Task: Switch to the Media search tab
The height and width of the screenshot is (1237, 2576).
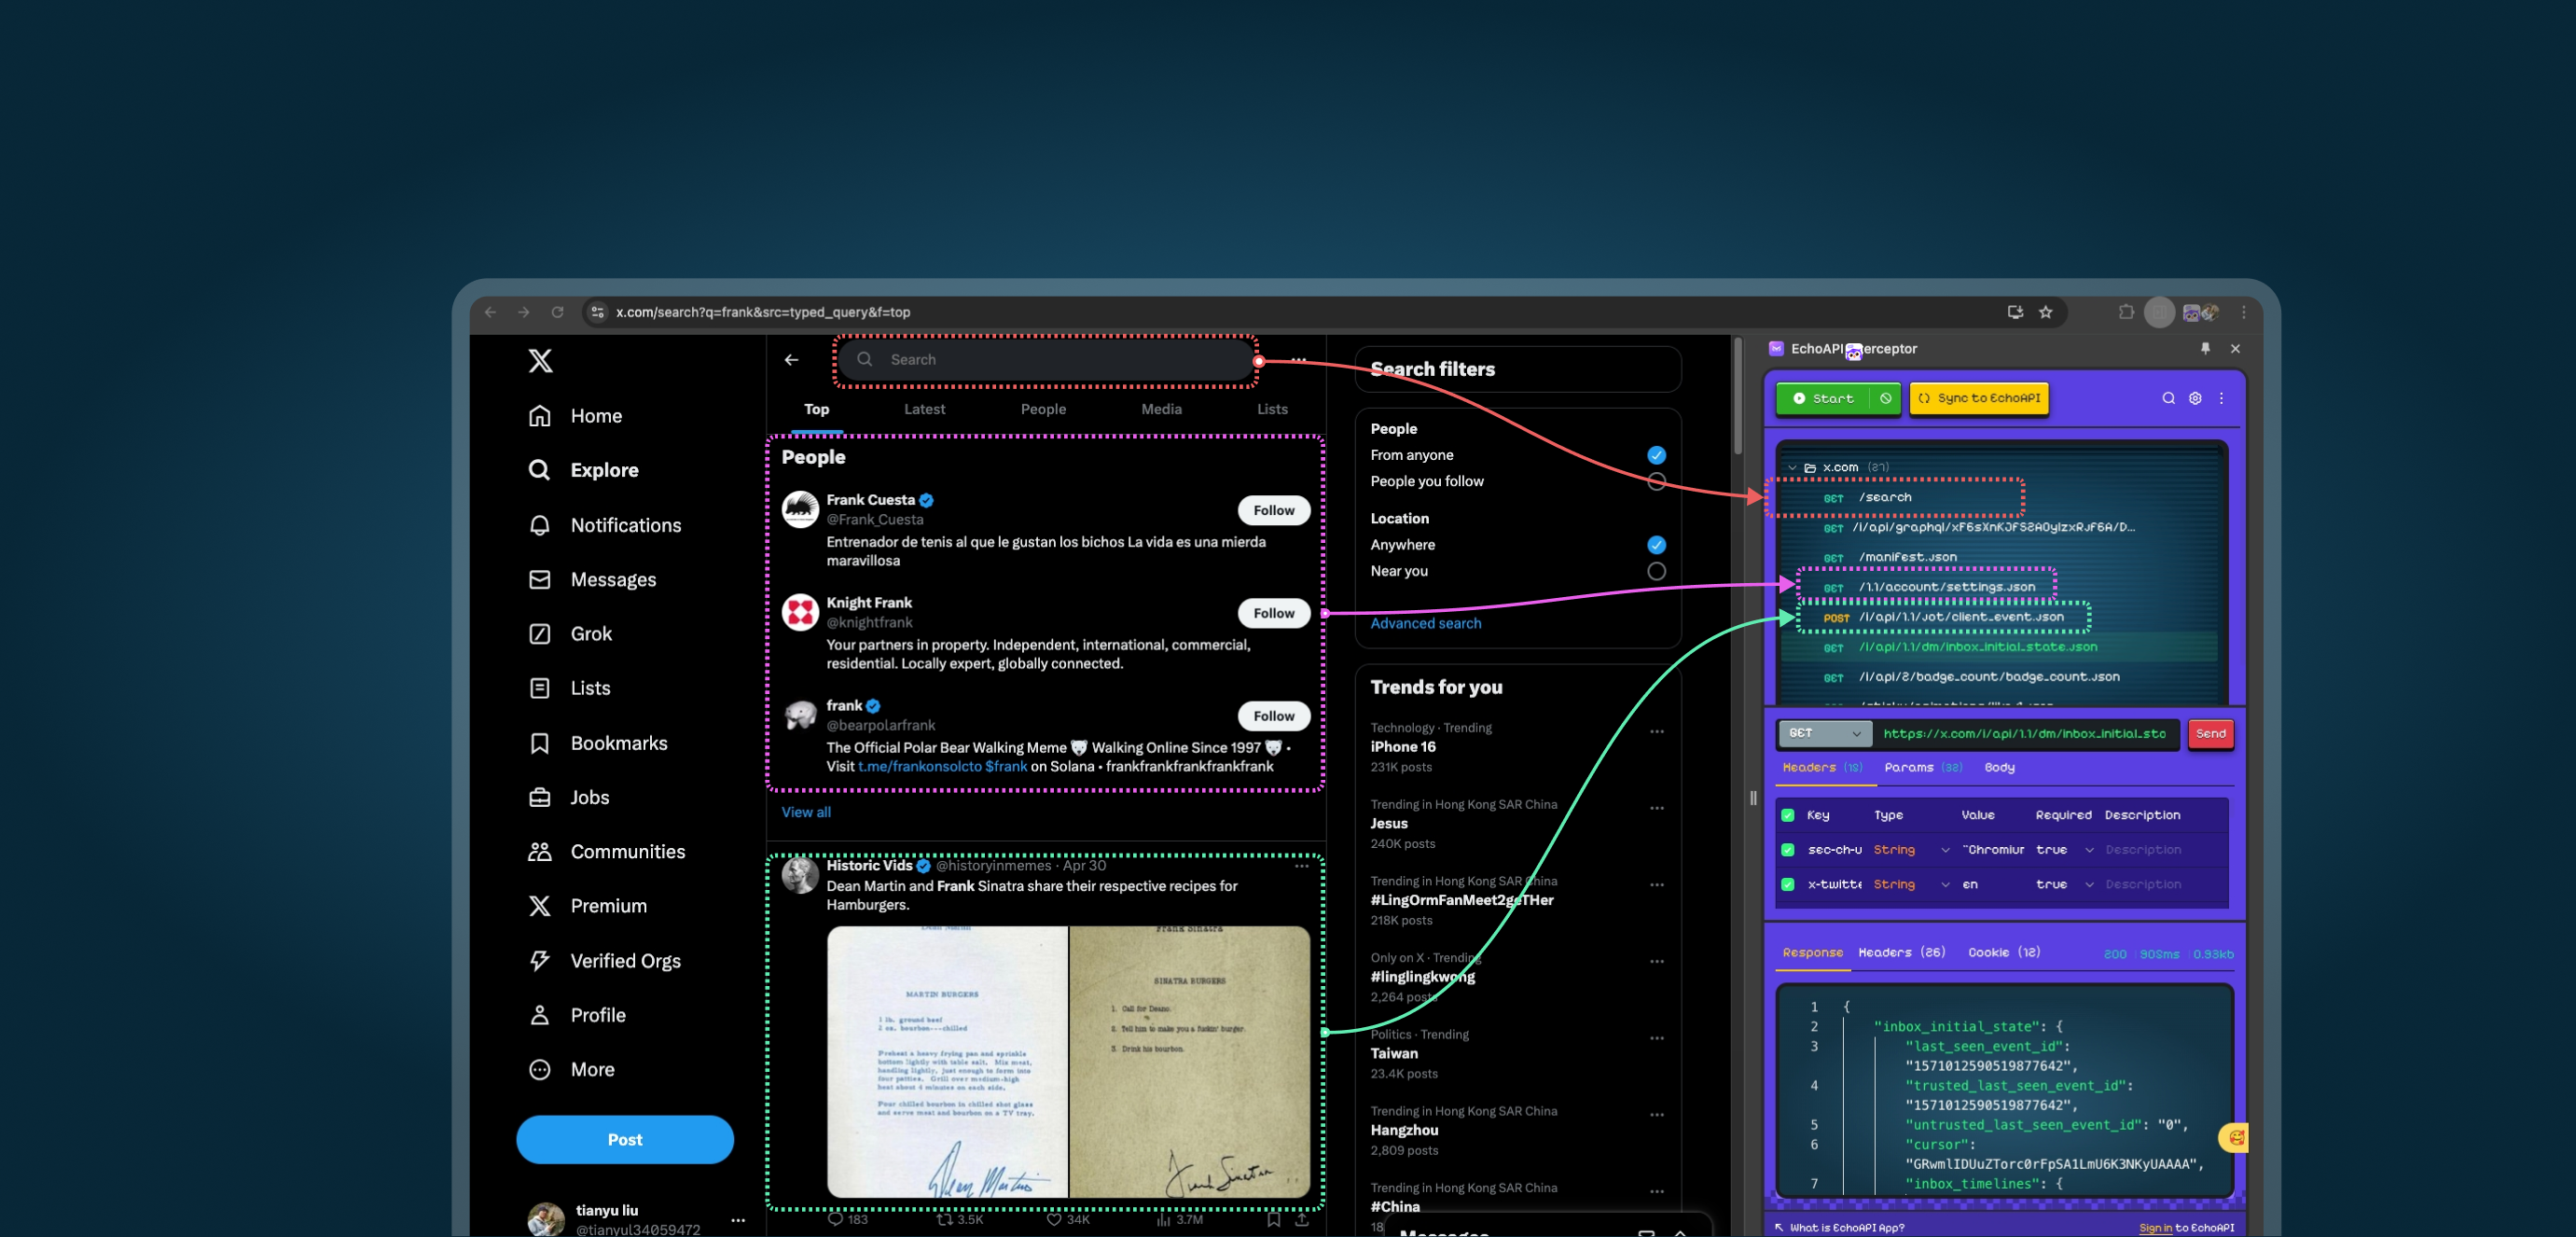Action: pyautogui.click(x=1161, y=409)
